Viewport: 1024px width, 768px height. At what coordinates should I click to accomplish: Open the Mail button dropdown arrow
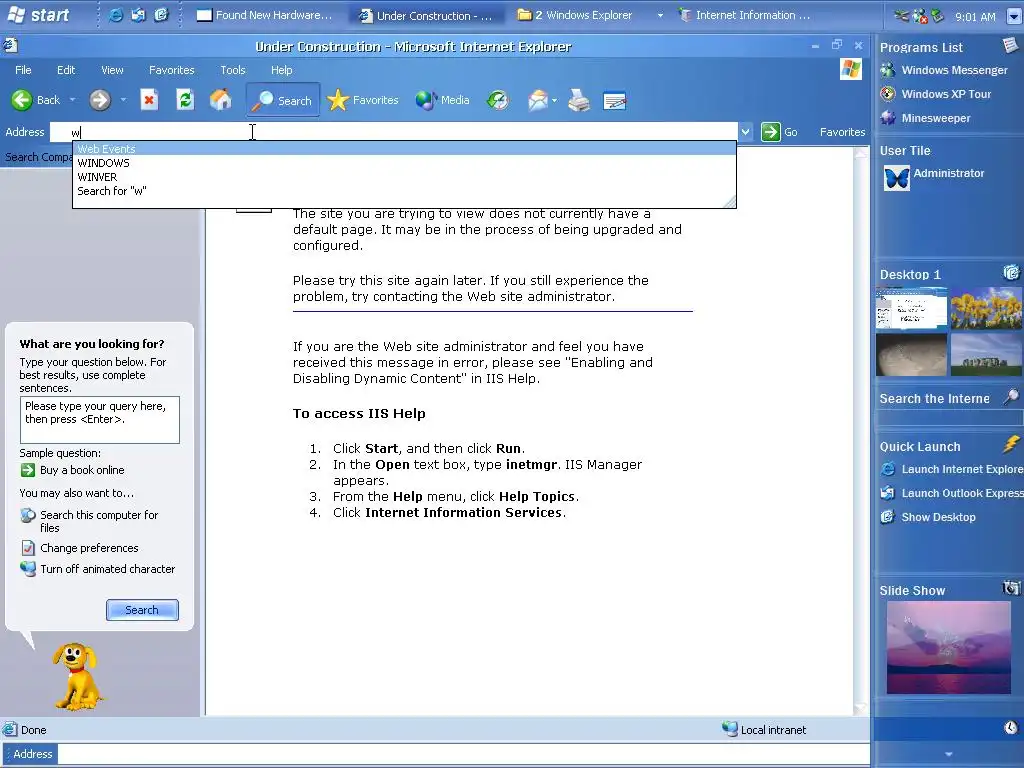(x=554, y=101)
